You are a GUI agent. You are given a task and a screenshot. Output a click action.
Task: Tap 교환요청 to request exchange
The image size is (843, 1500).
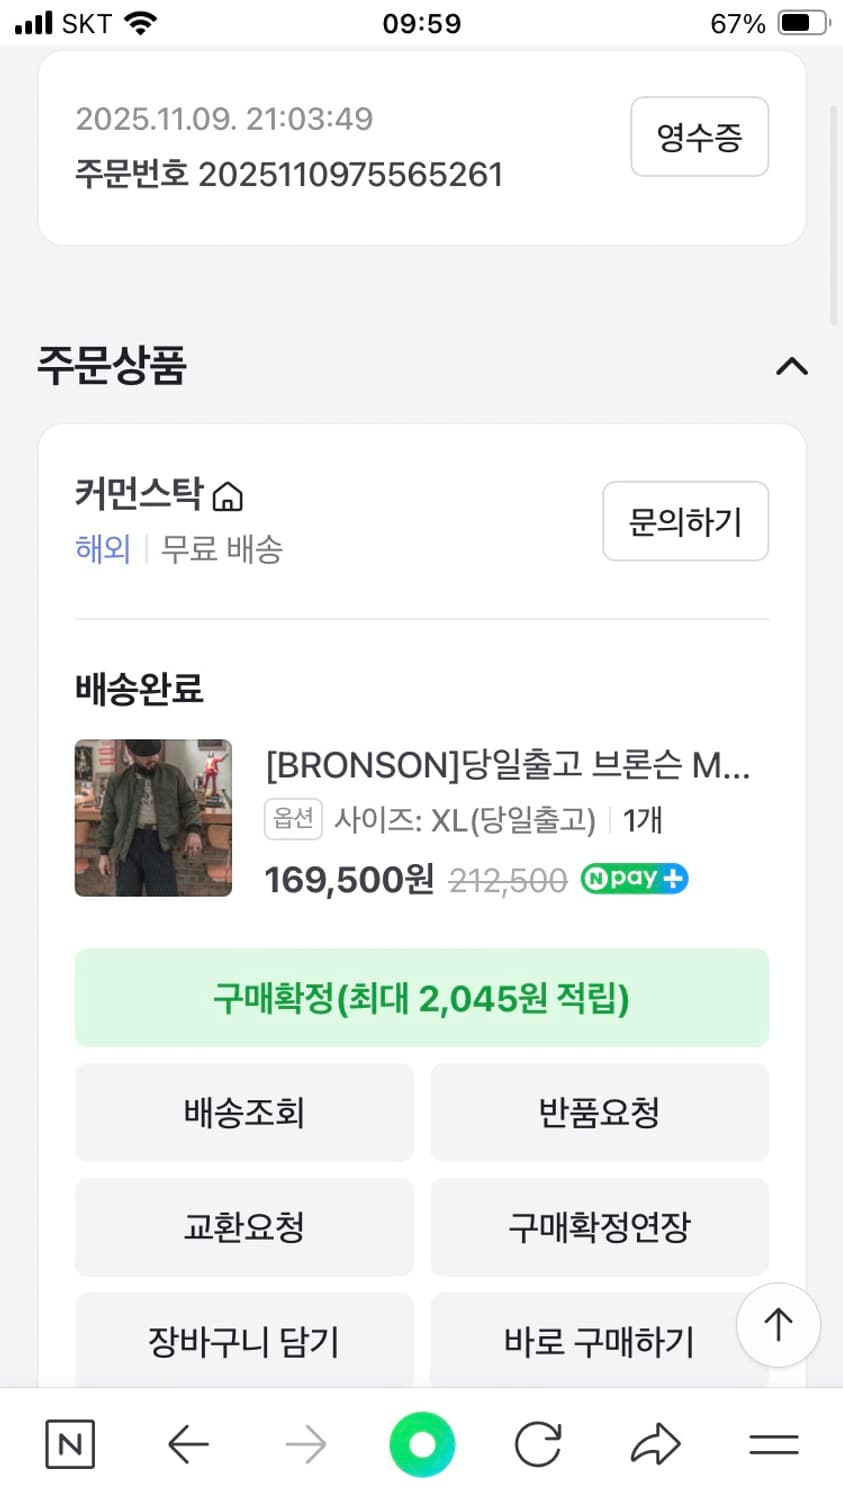pyautogui.click(x=244, y=1227)
